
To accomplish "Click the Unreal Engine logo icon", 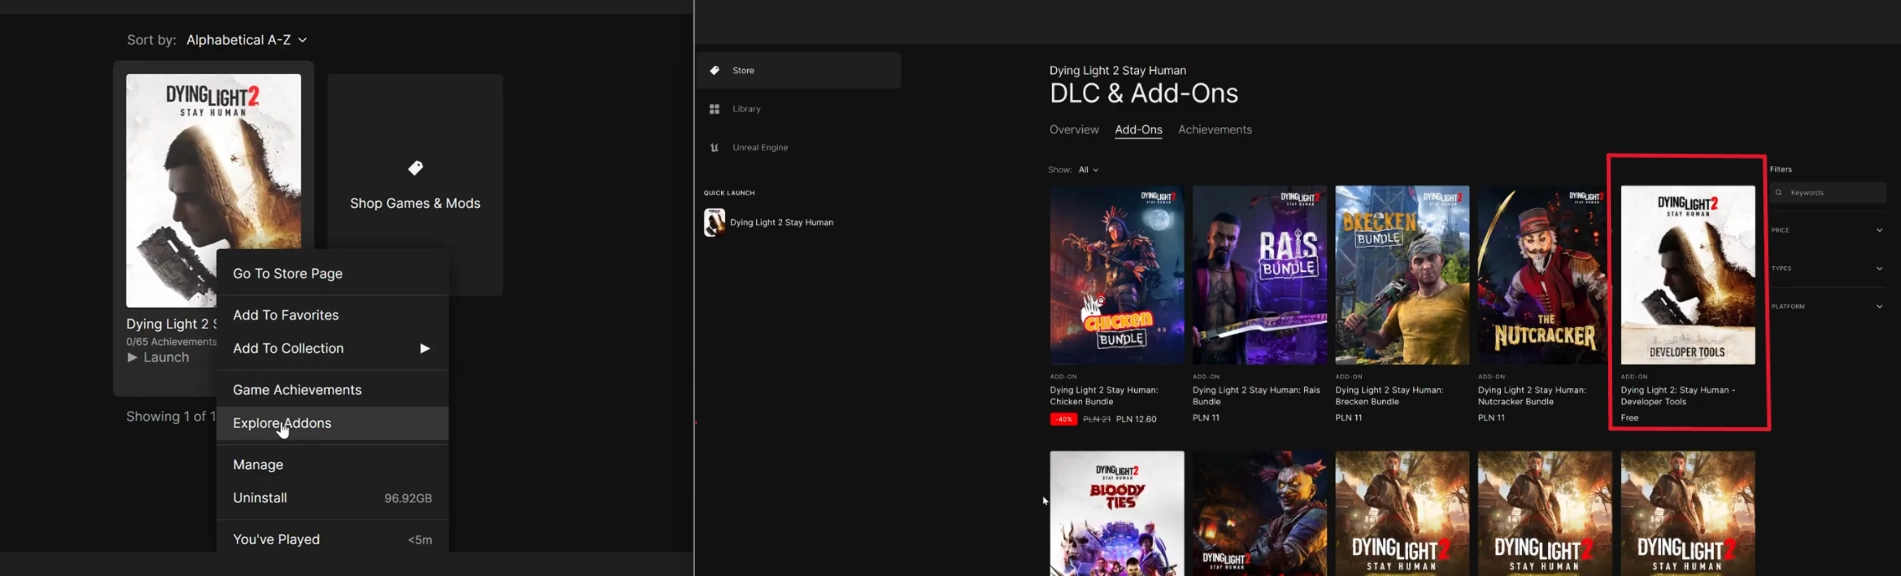I will (x=714, y=148).
